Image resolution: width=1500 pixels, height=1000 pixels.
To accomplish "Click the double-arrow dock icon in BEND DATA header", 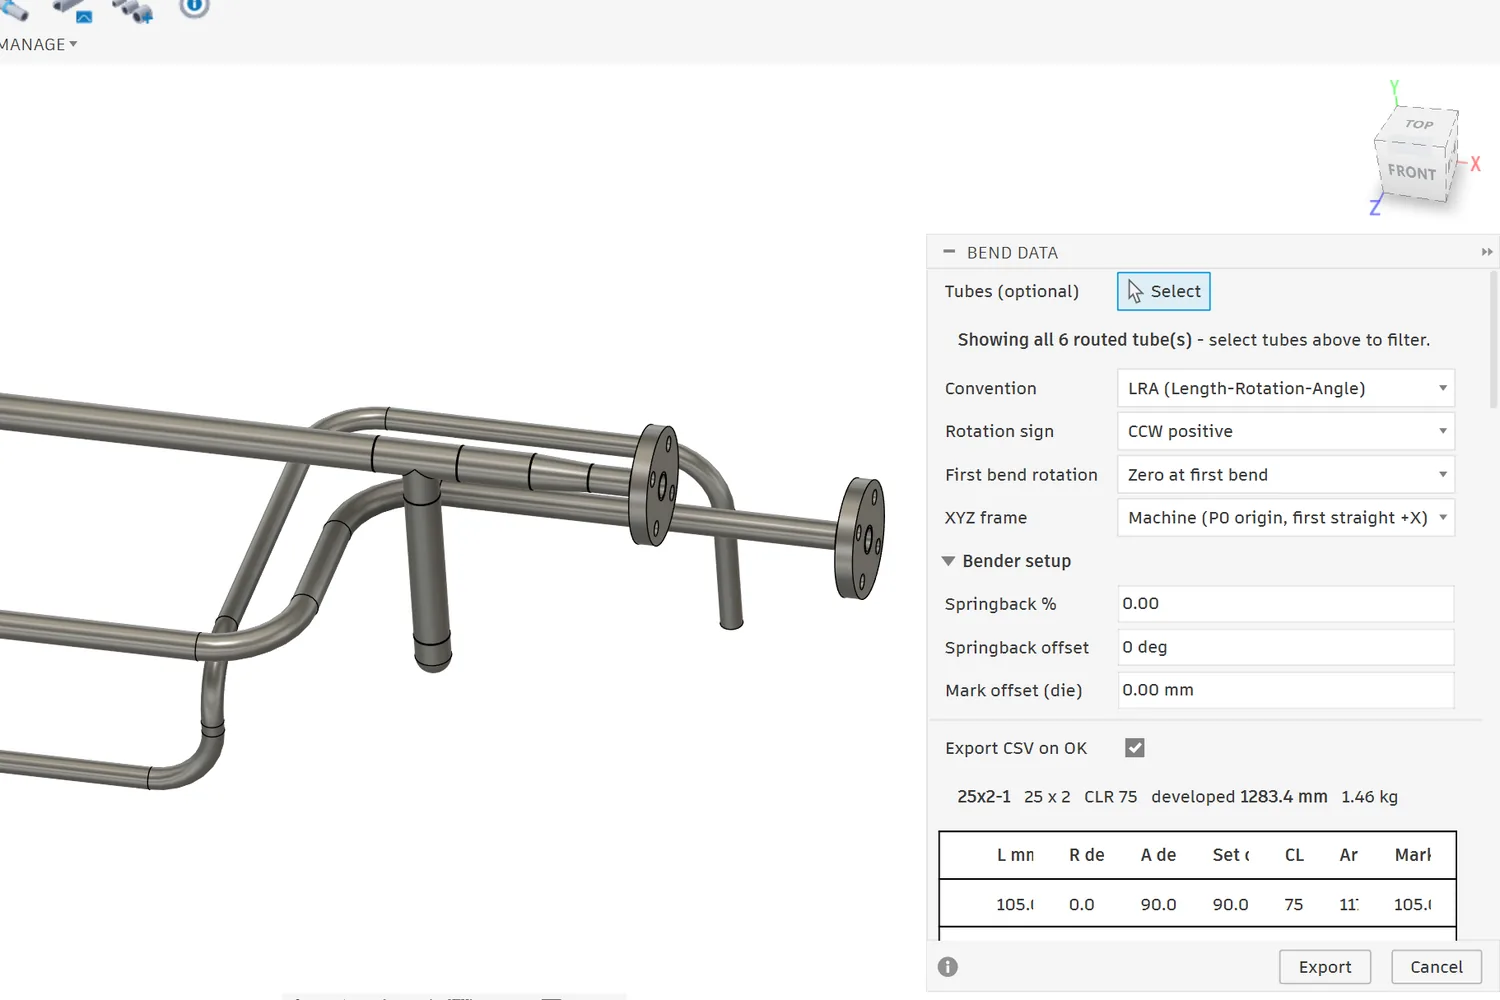I will [1487, 252].
